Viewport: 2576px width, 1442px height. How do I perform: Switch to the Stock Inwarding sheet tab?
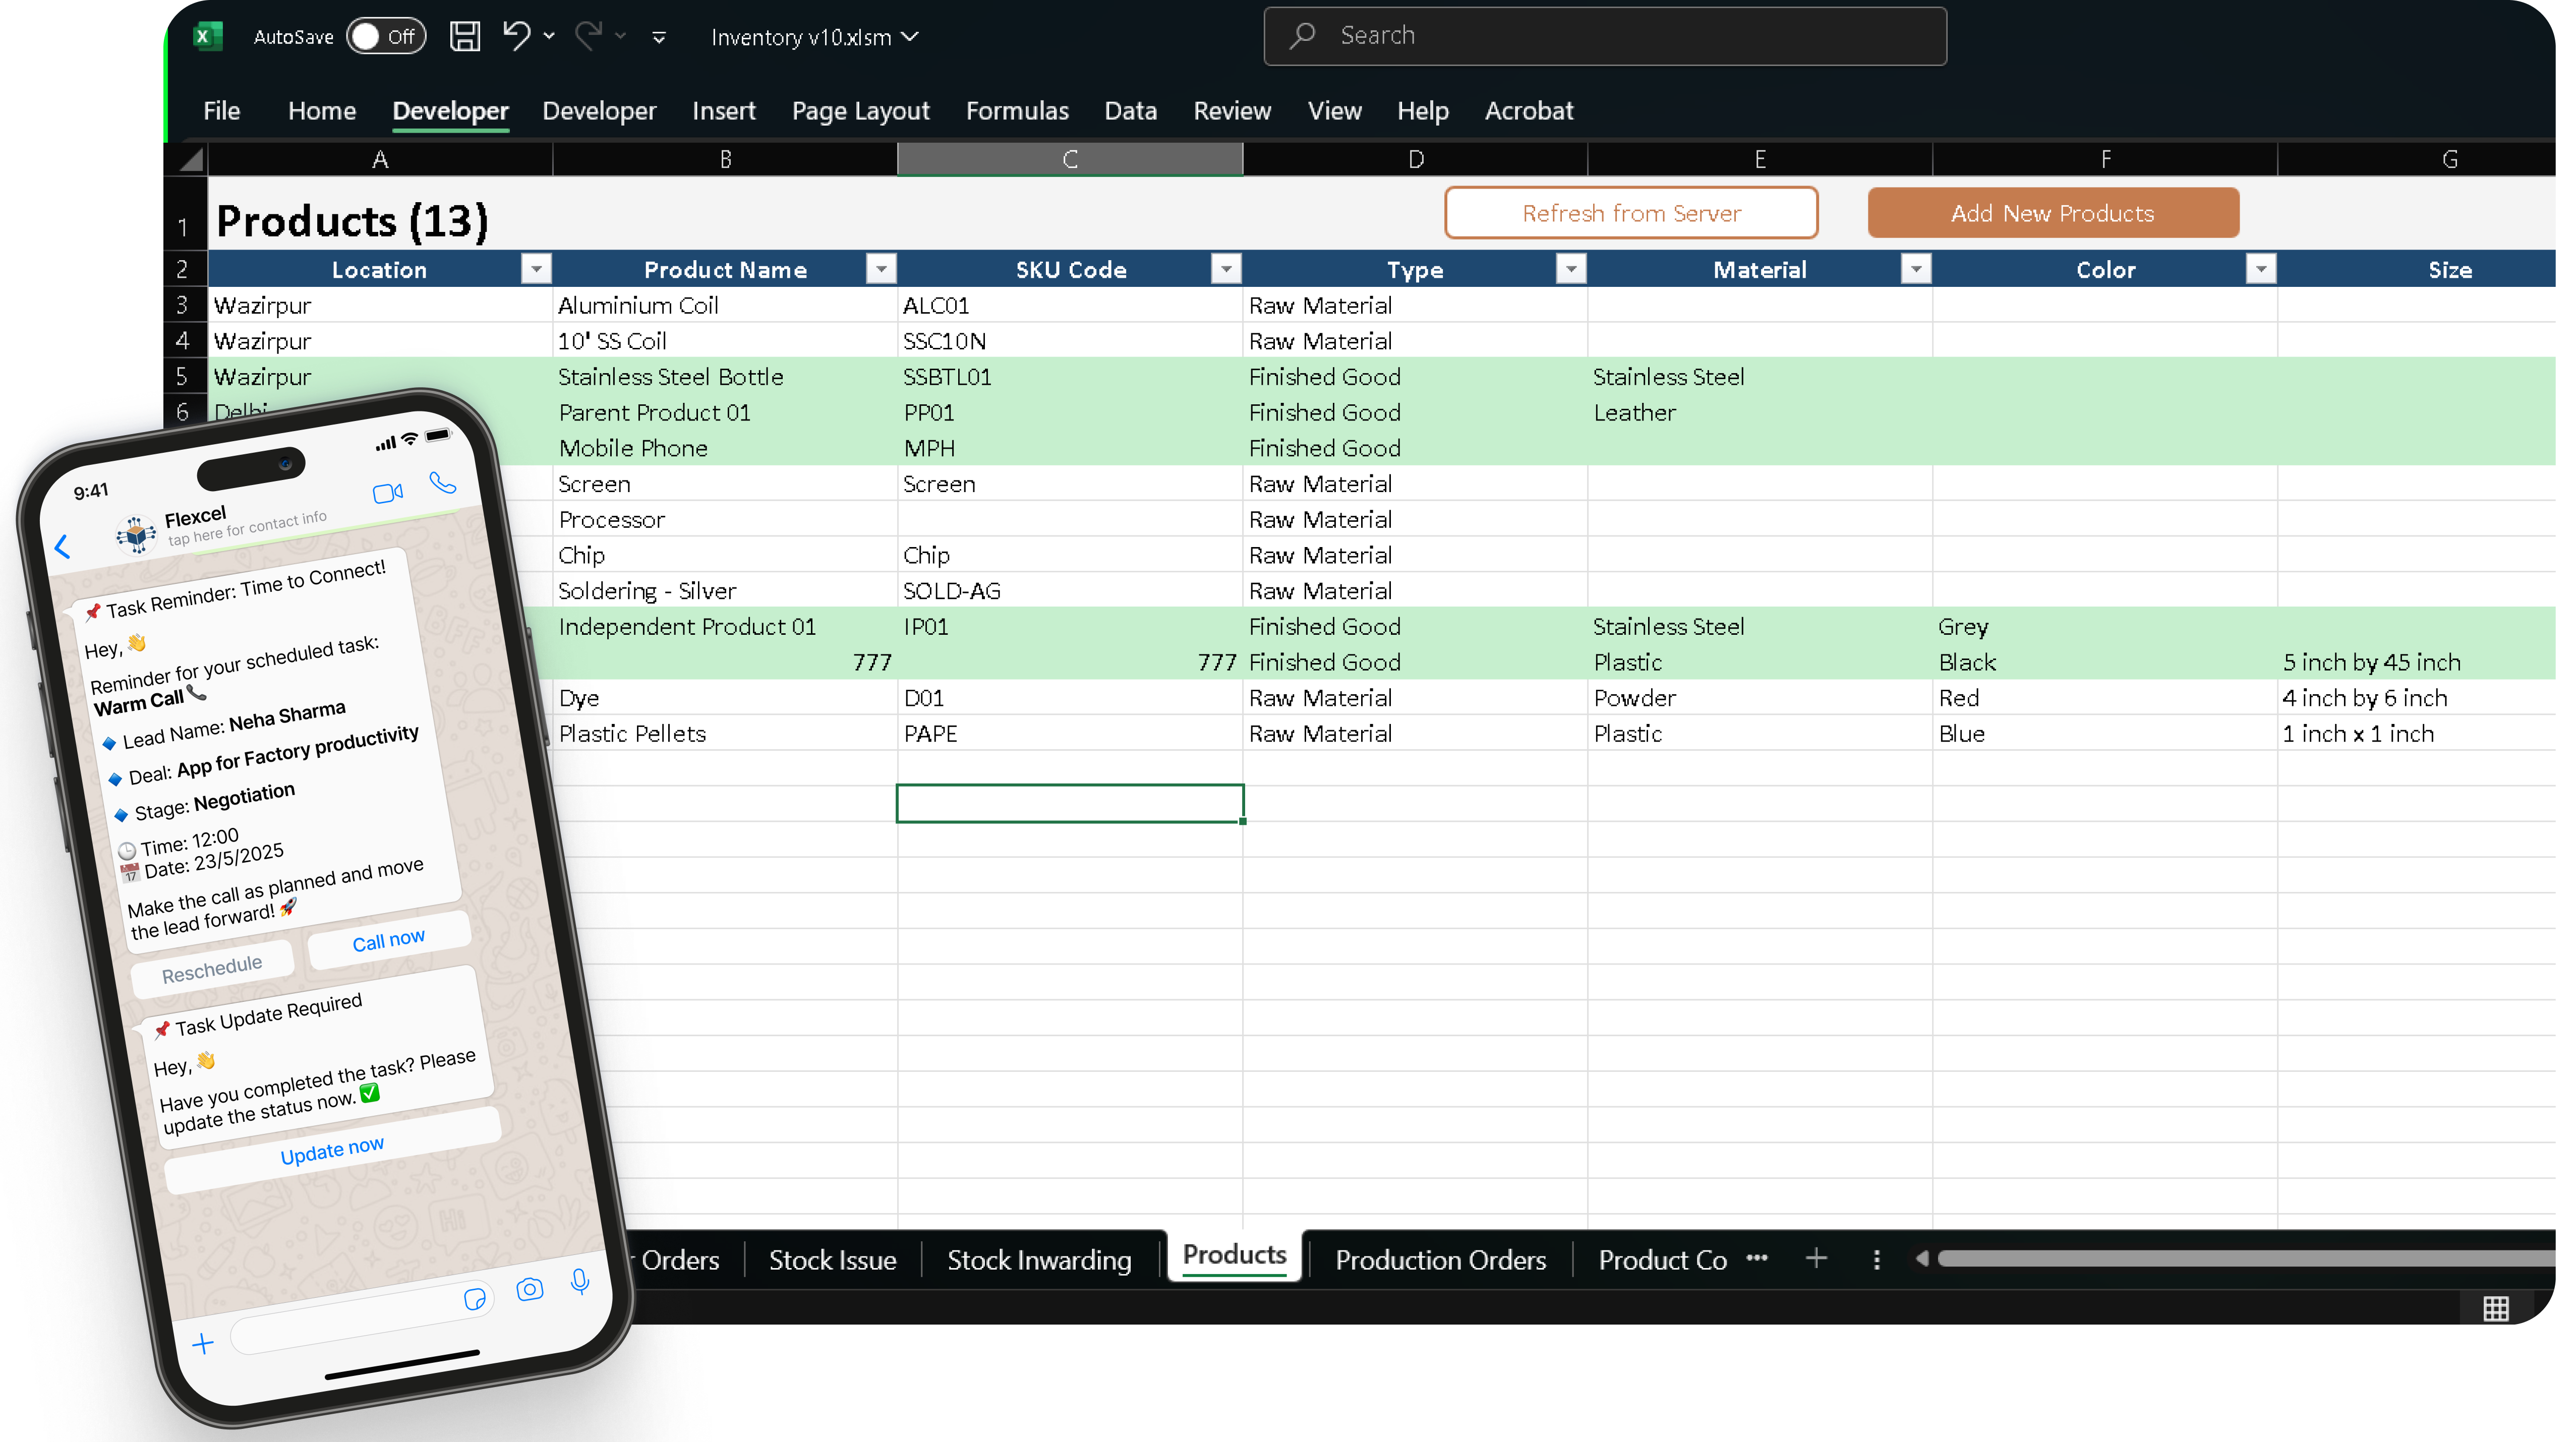[x=1039, y=1260]
